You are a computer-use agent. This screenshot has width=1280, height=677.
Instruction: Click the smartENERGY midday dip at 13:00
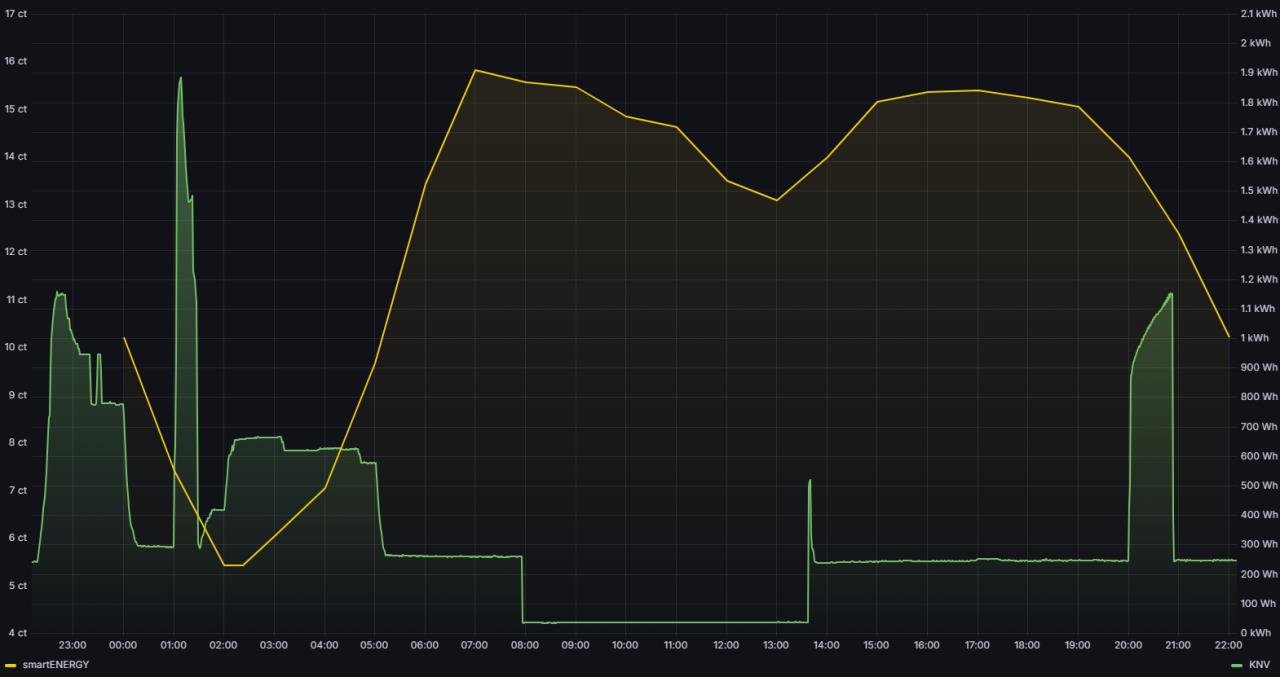point(776,200)
